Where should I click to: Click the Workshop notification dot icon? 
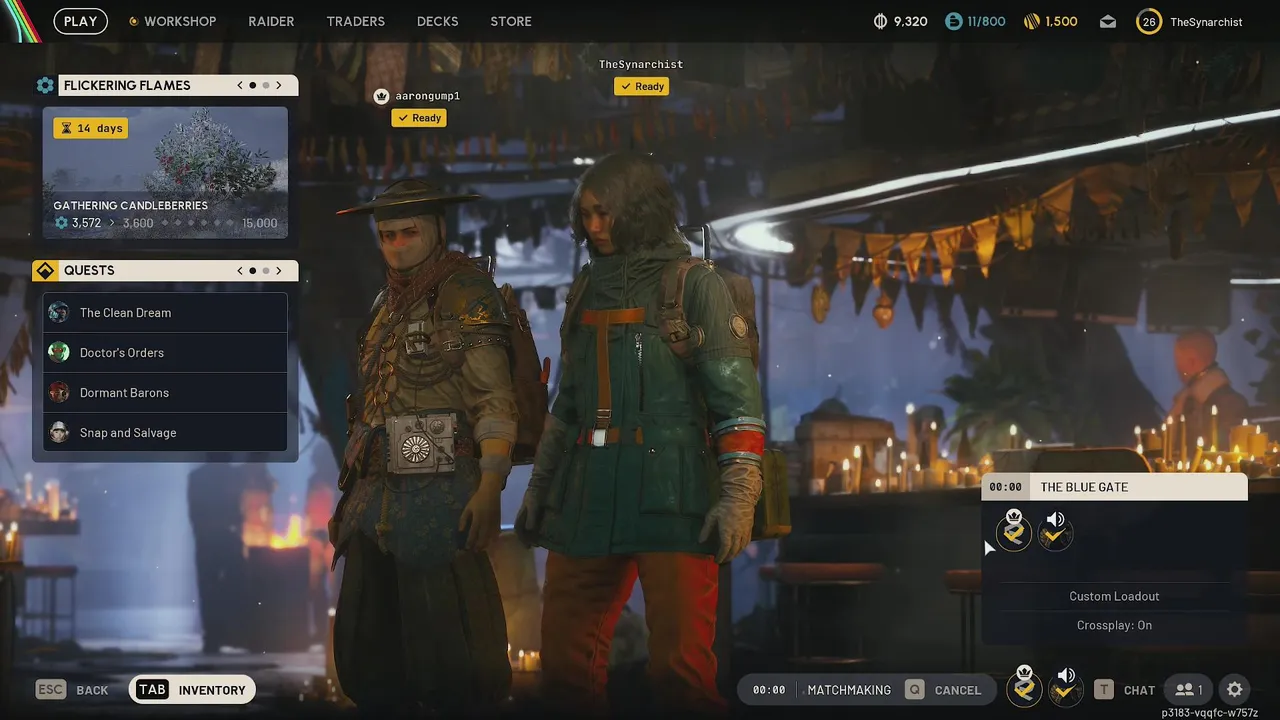[x=133, y=21]
